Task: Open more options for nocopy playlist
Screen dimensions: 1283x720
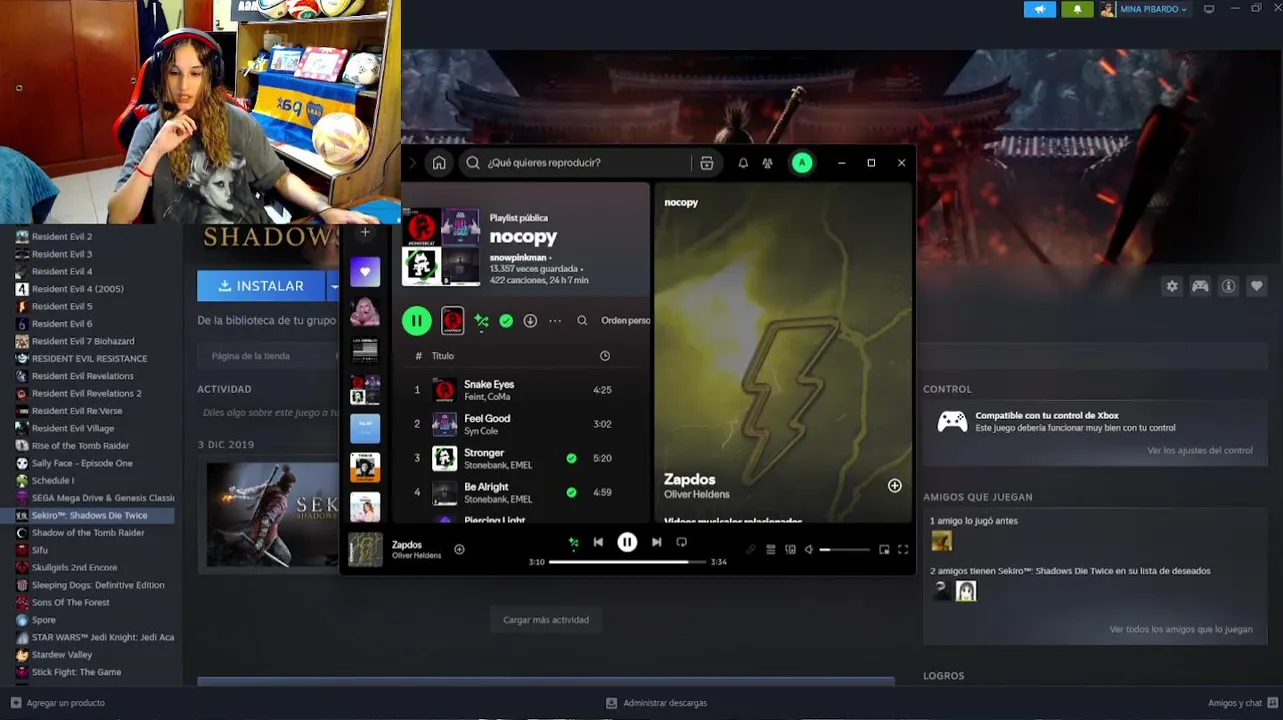Action: 555,321
